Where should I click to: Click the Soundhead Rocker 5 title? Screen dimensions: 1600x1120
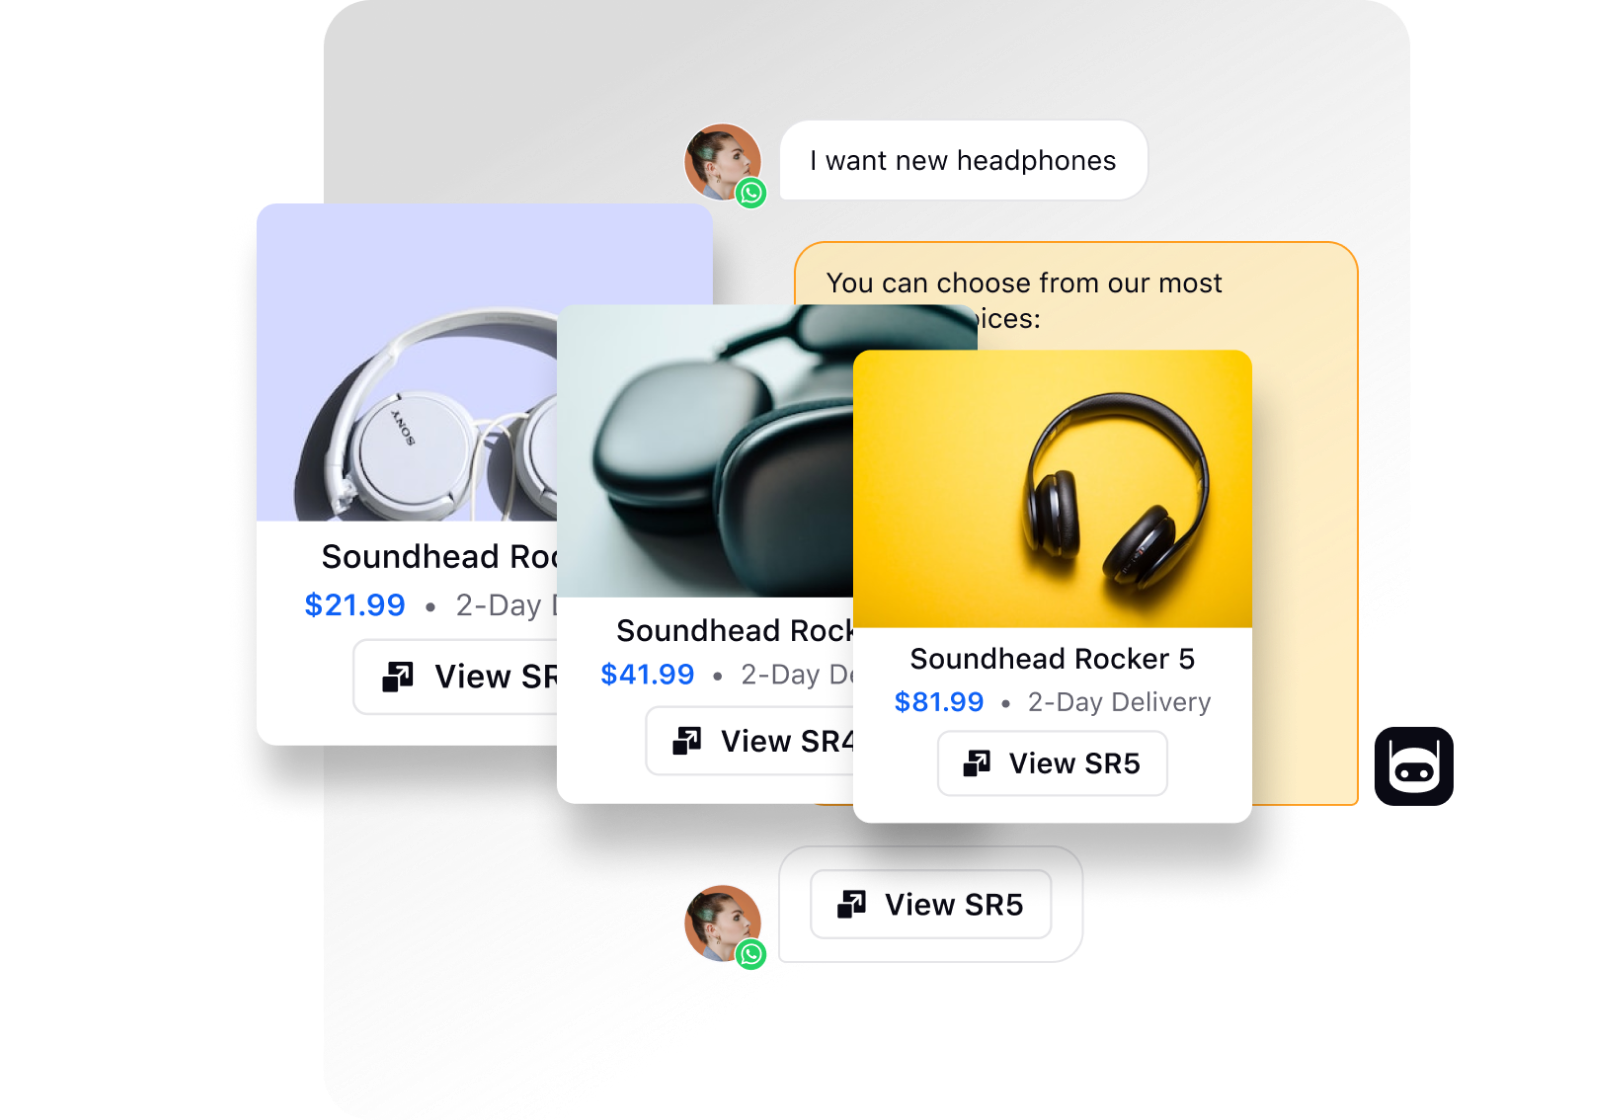[1052, 659]
